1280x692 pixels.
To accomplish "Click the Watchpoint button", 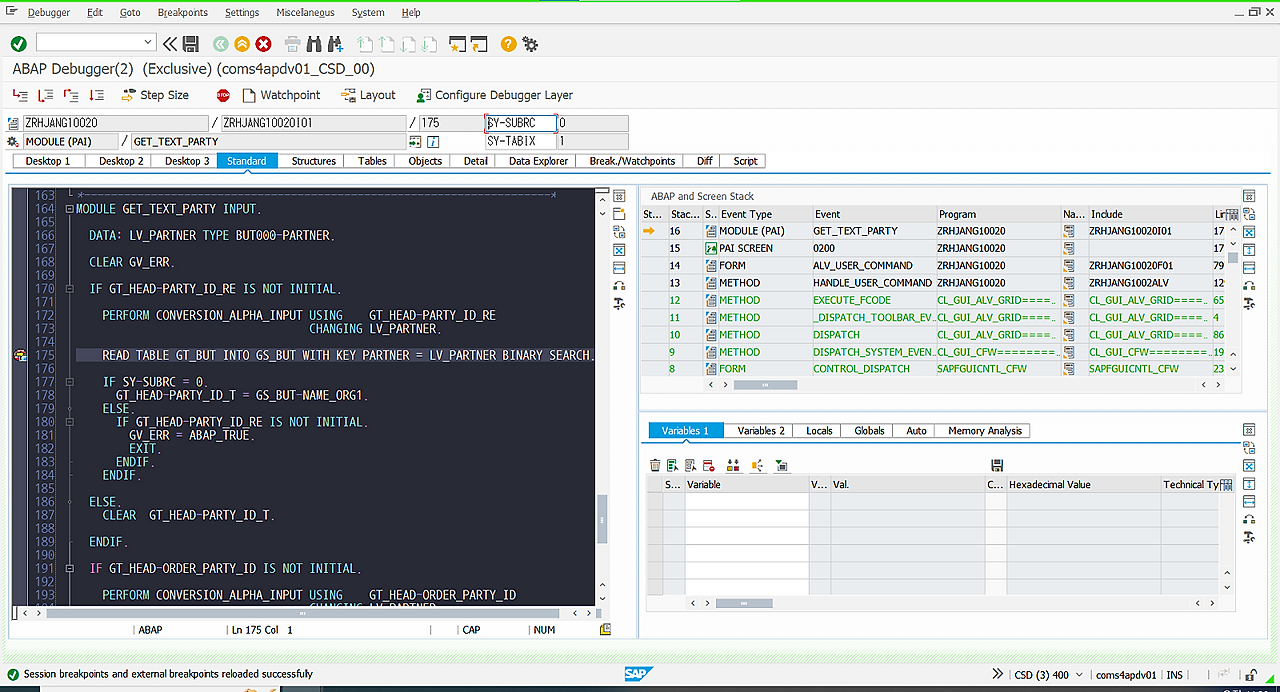I will pyautogui.click(x=281, y=95).
